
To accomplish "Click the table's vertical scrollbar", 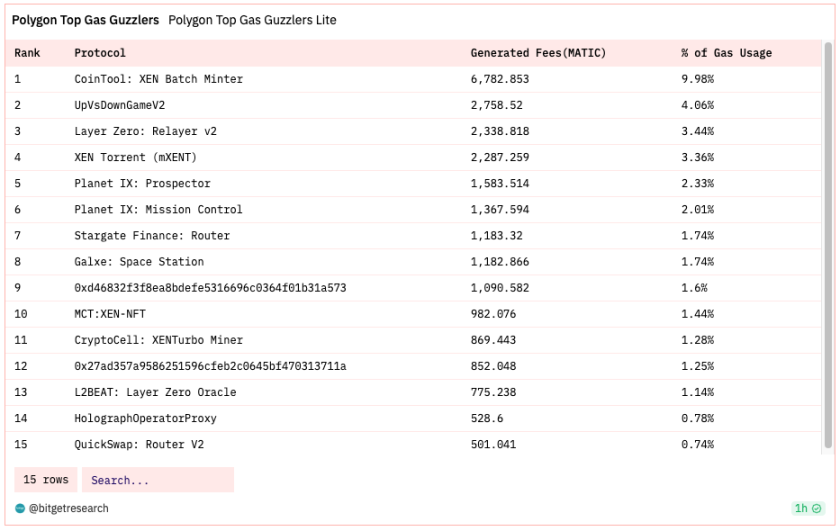I will [828, 245].
